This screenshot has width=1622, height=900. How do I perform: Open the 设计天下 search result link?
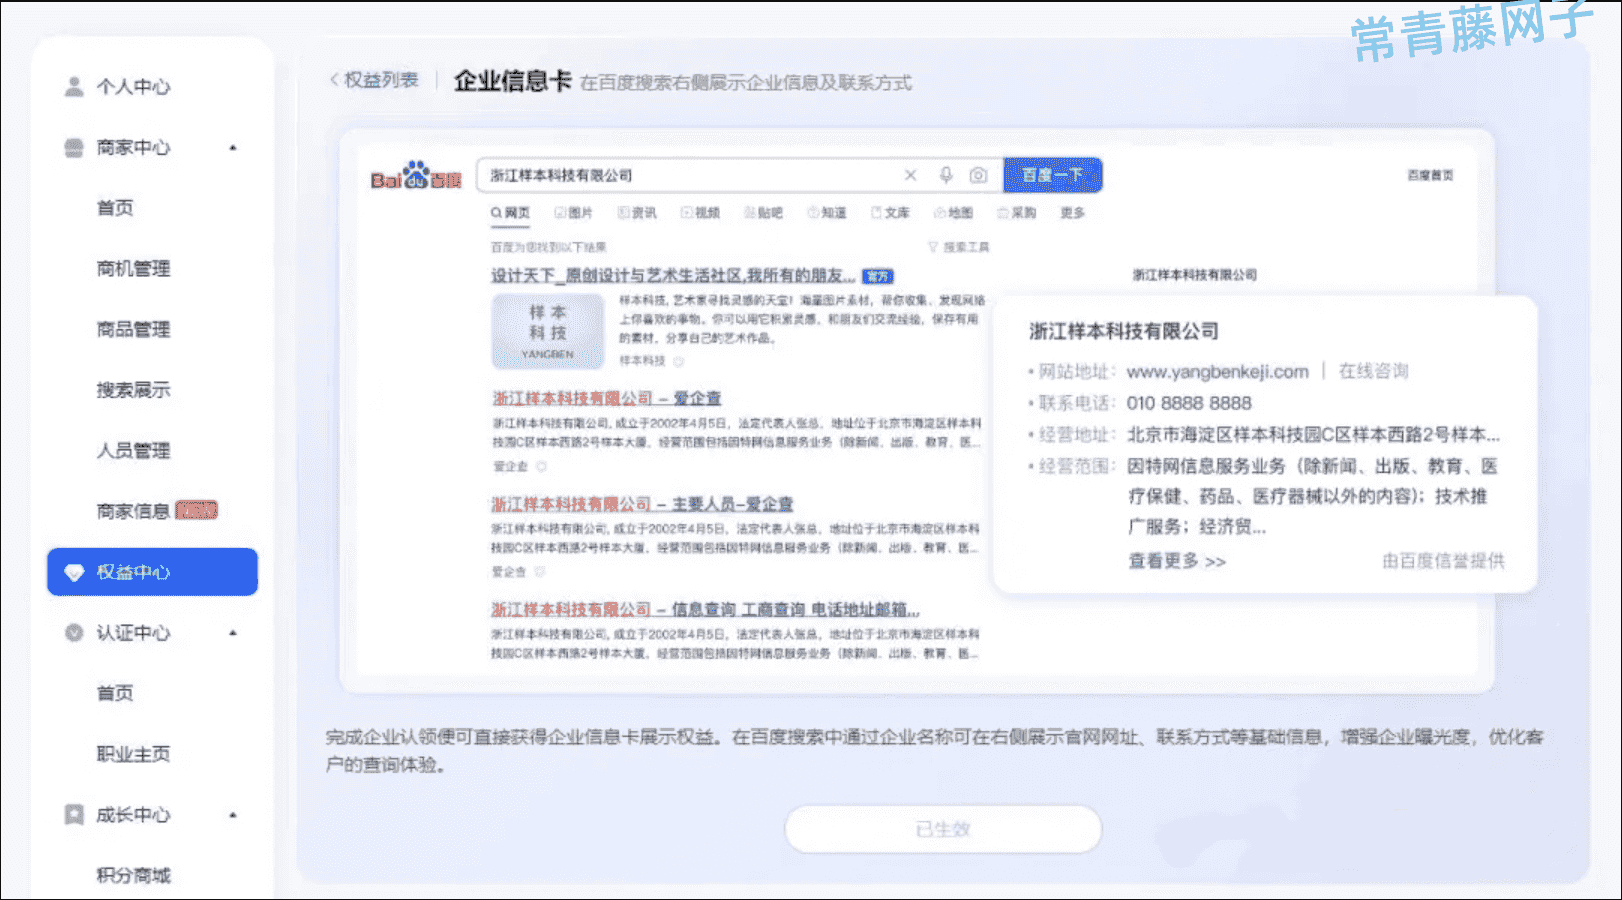coord(673,275)
